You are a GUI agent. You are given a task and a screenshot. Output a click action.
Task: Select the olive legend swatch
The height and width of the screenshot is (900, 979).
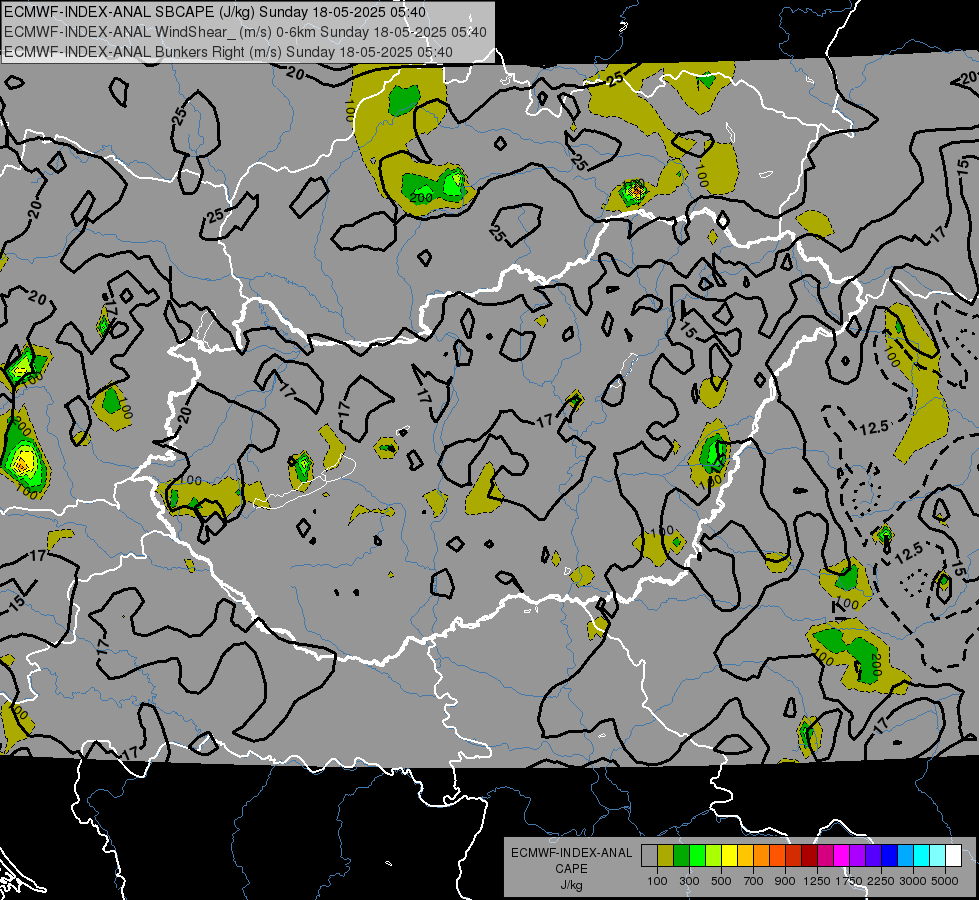[665, 856]
